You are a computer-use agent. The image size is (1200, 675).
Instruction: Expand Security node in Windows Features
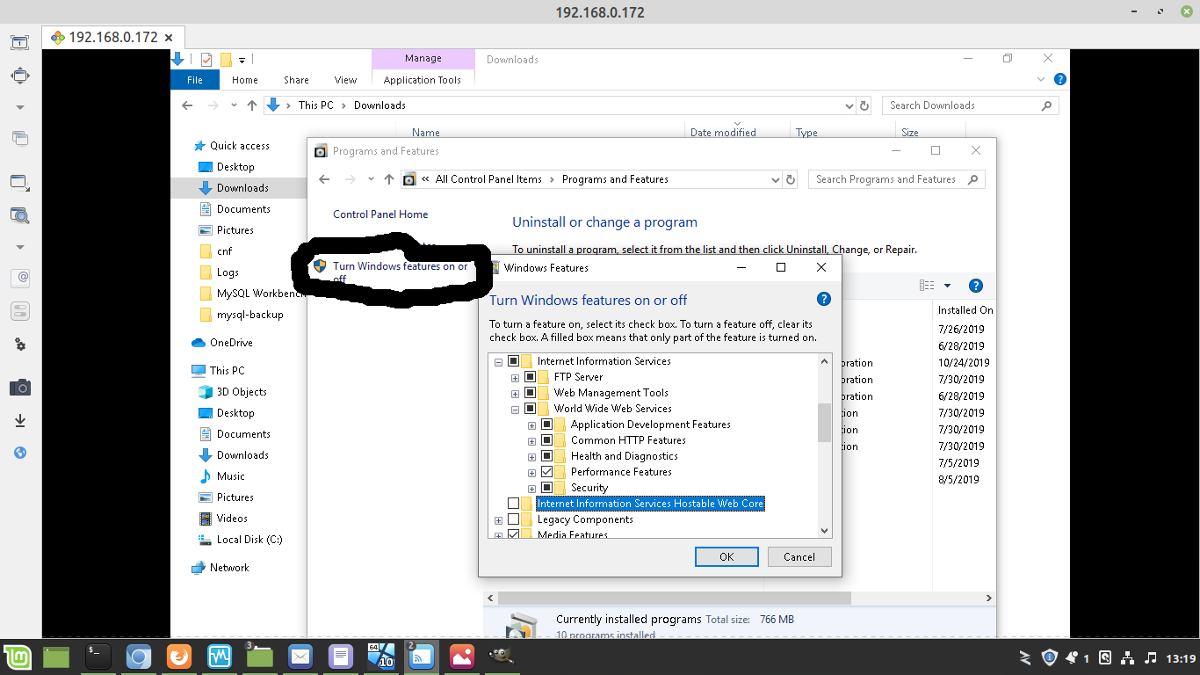pos(532,488)
